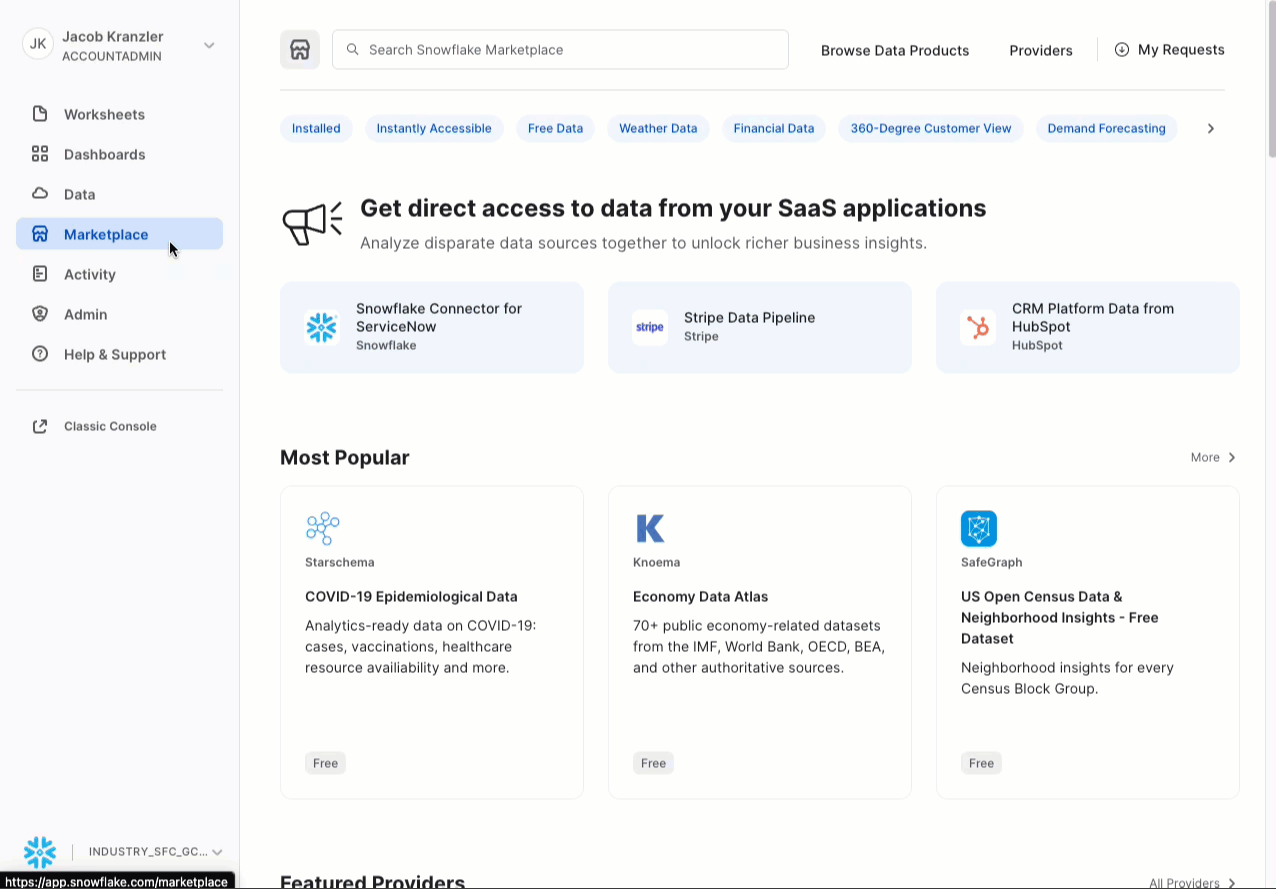Image resolution: width=1276 pixels, height=889 pixels.
Task: Toggle the Installed filter chip
Action: pyautogui.click(x=316, y=128)
